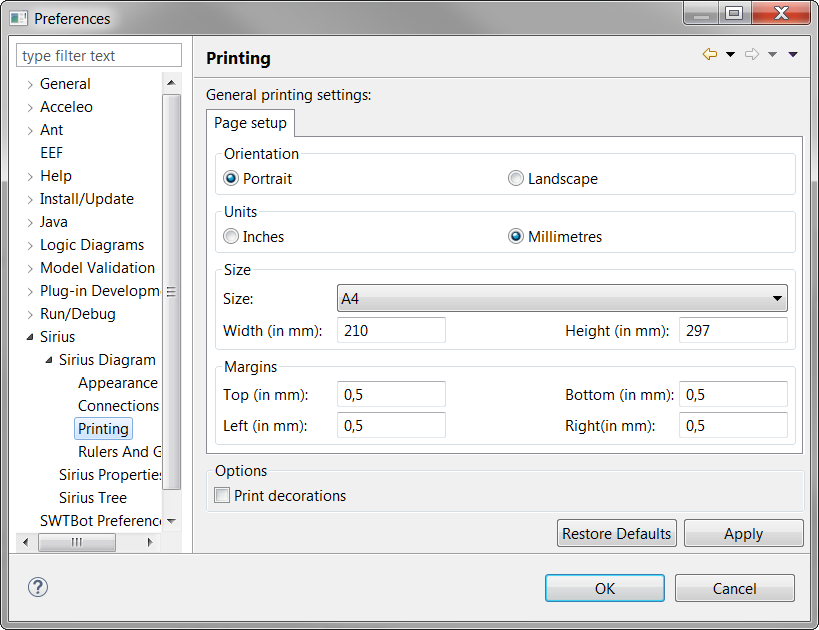Click the Preferences window title icon
Image resolution: width=819 pixels, height=630 pixels.
[x=19, y=18]
